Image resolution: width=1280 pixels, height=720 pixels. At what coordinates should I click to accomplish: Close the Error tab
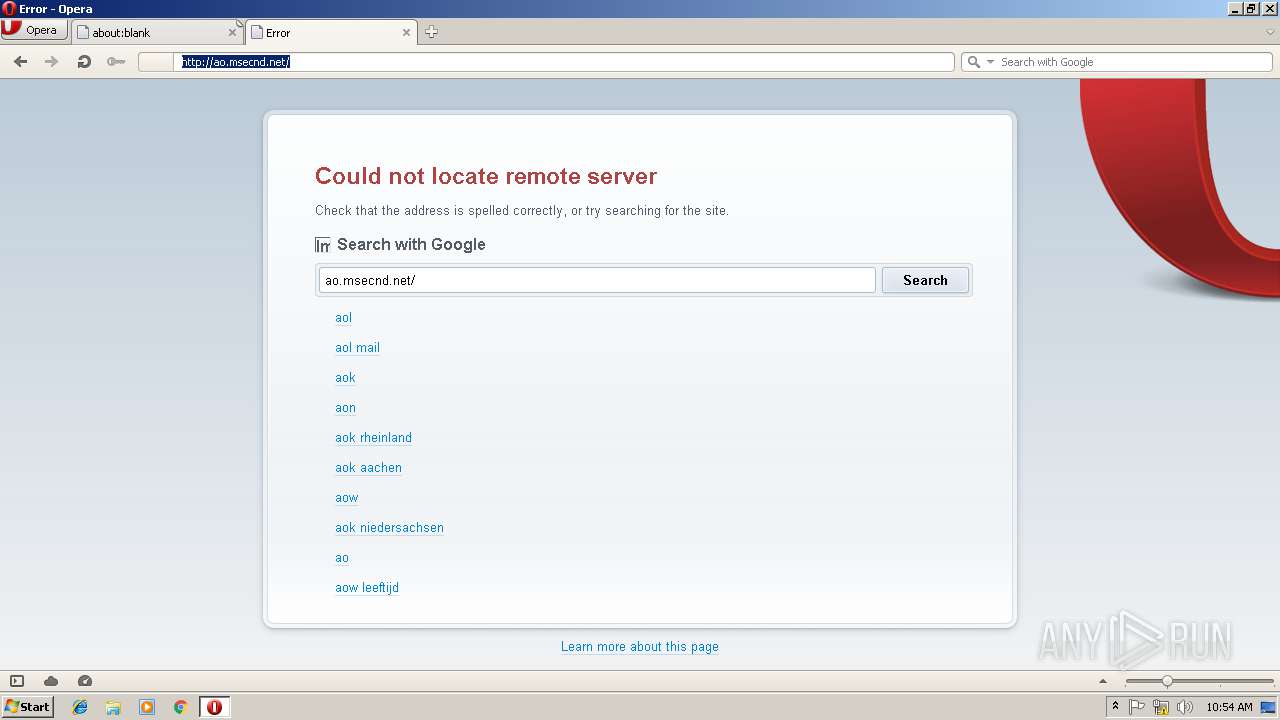[x=406, y=33]
